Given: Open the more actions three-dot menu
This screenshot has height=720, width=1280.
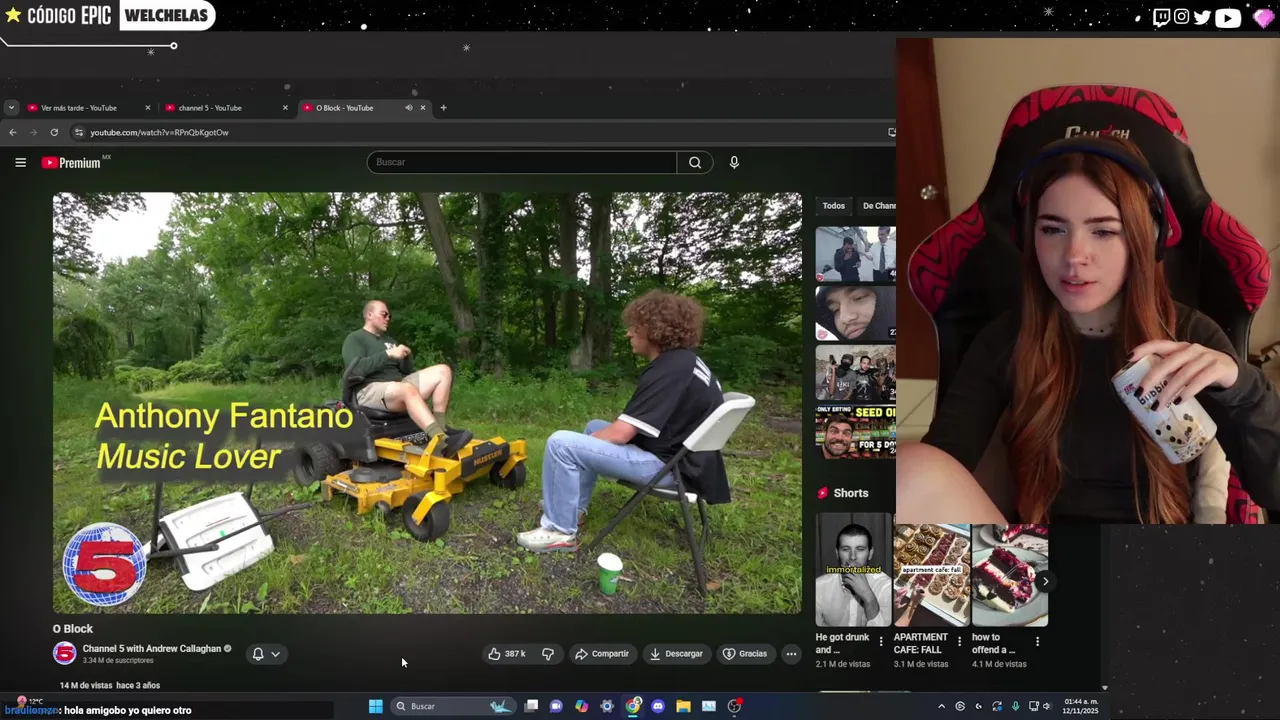Looking at the screenshot, I should pyautogui.click(x=791, y=654).
